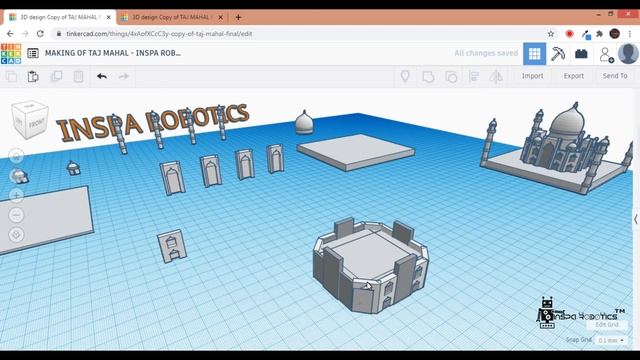Open a new browser tab
The image size is (640, 360).
tap(238, 17)
